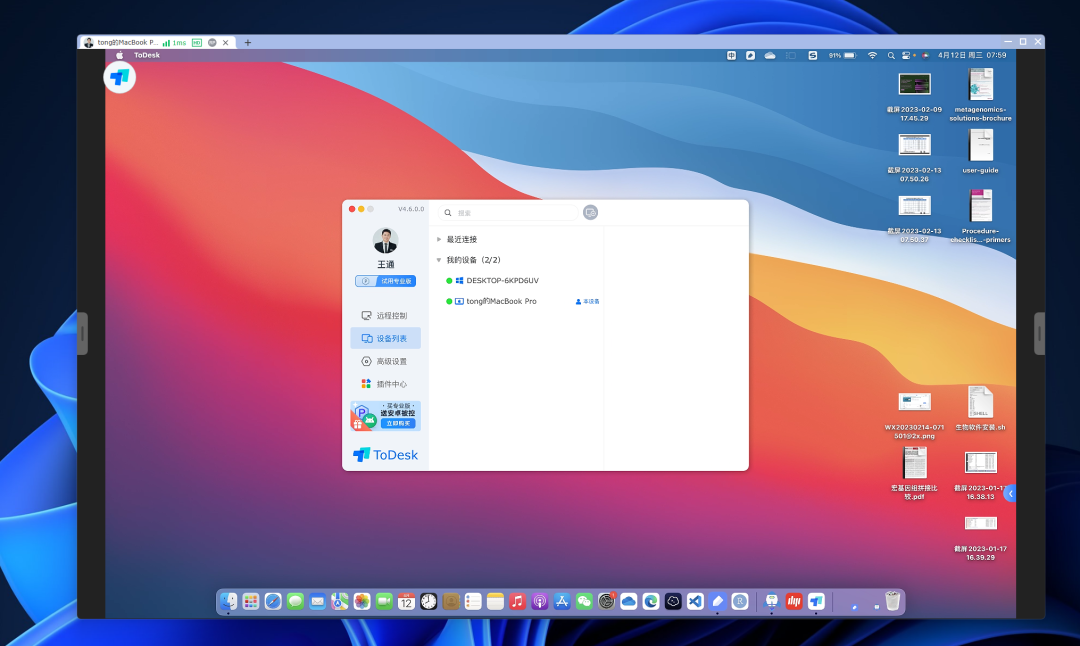Click the ToDesk logo at sidebar bottom
Viewport: 1080px width, 646px height.
(385, 455)
